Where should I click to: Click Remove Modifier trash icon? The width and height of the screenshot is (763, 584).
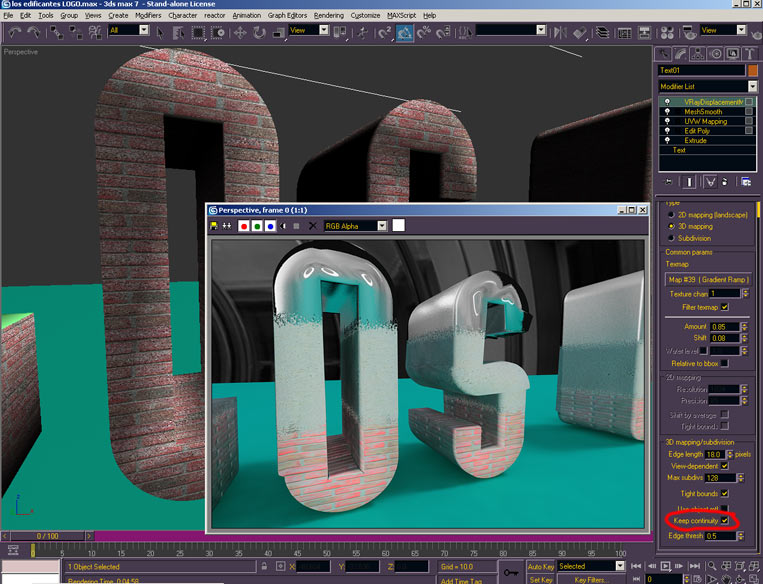725,182
